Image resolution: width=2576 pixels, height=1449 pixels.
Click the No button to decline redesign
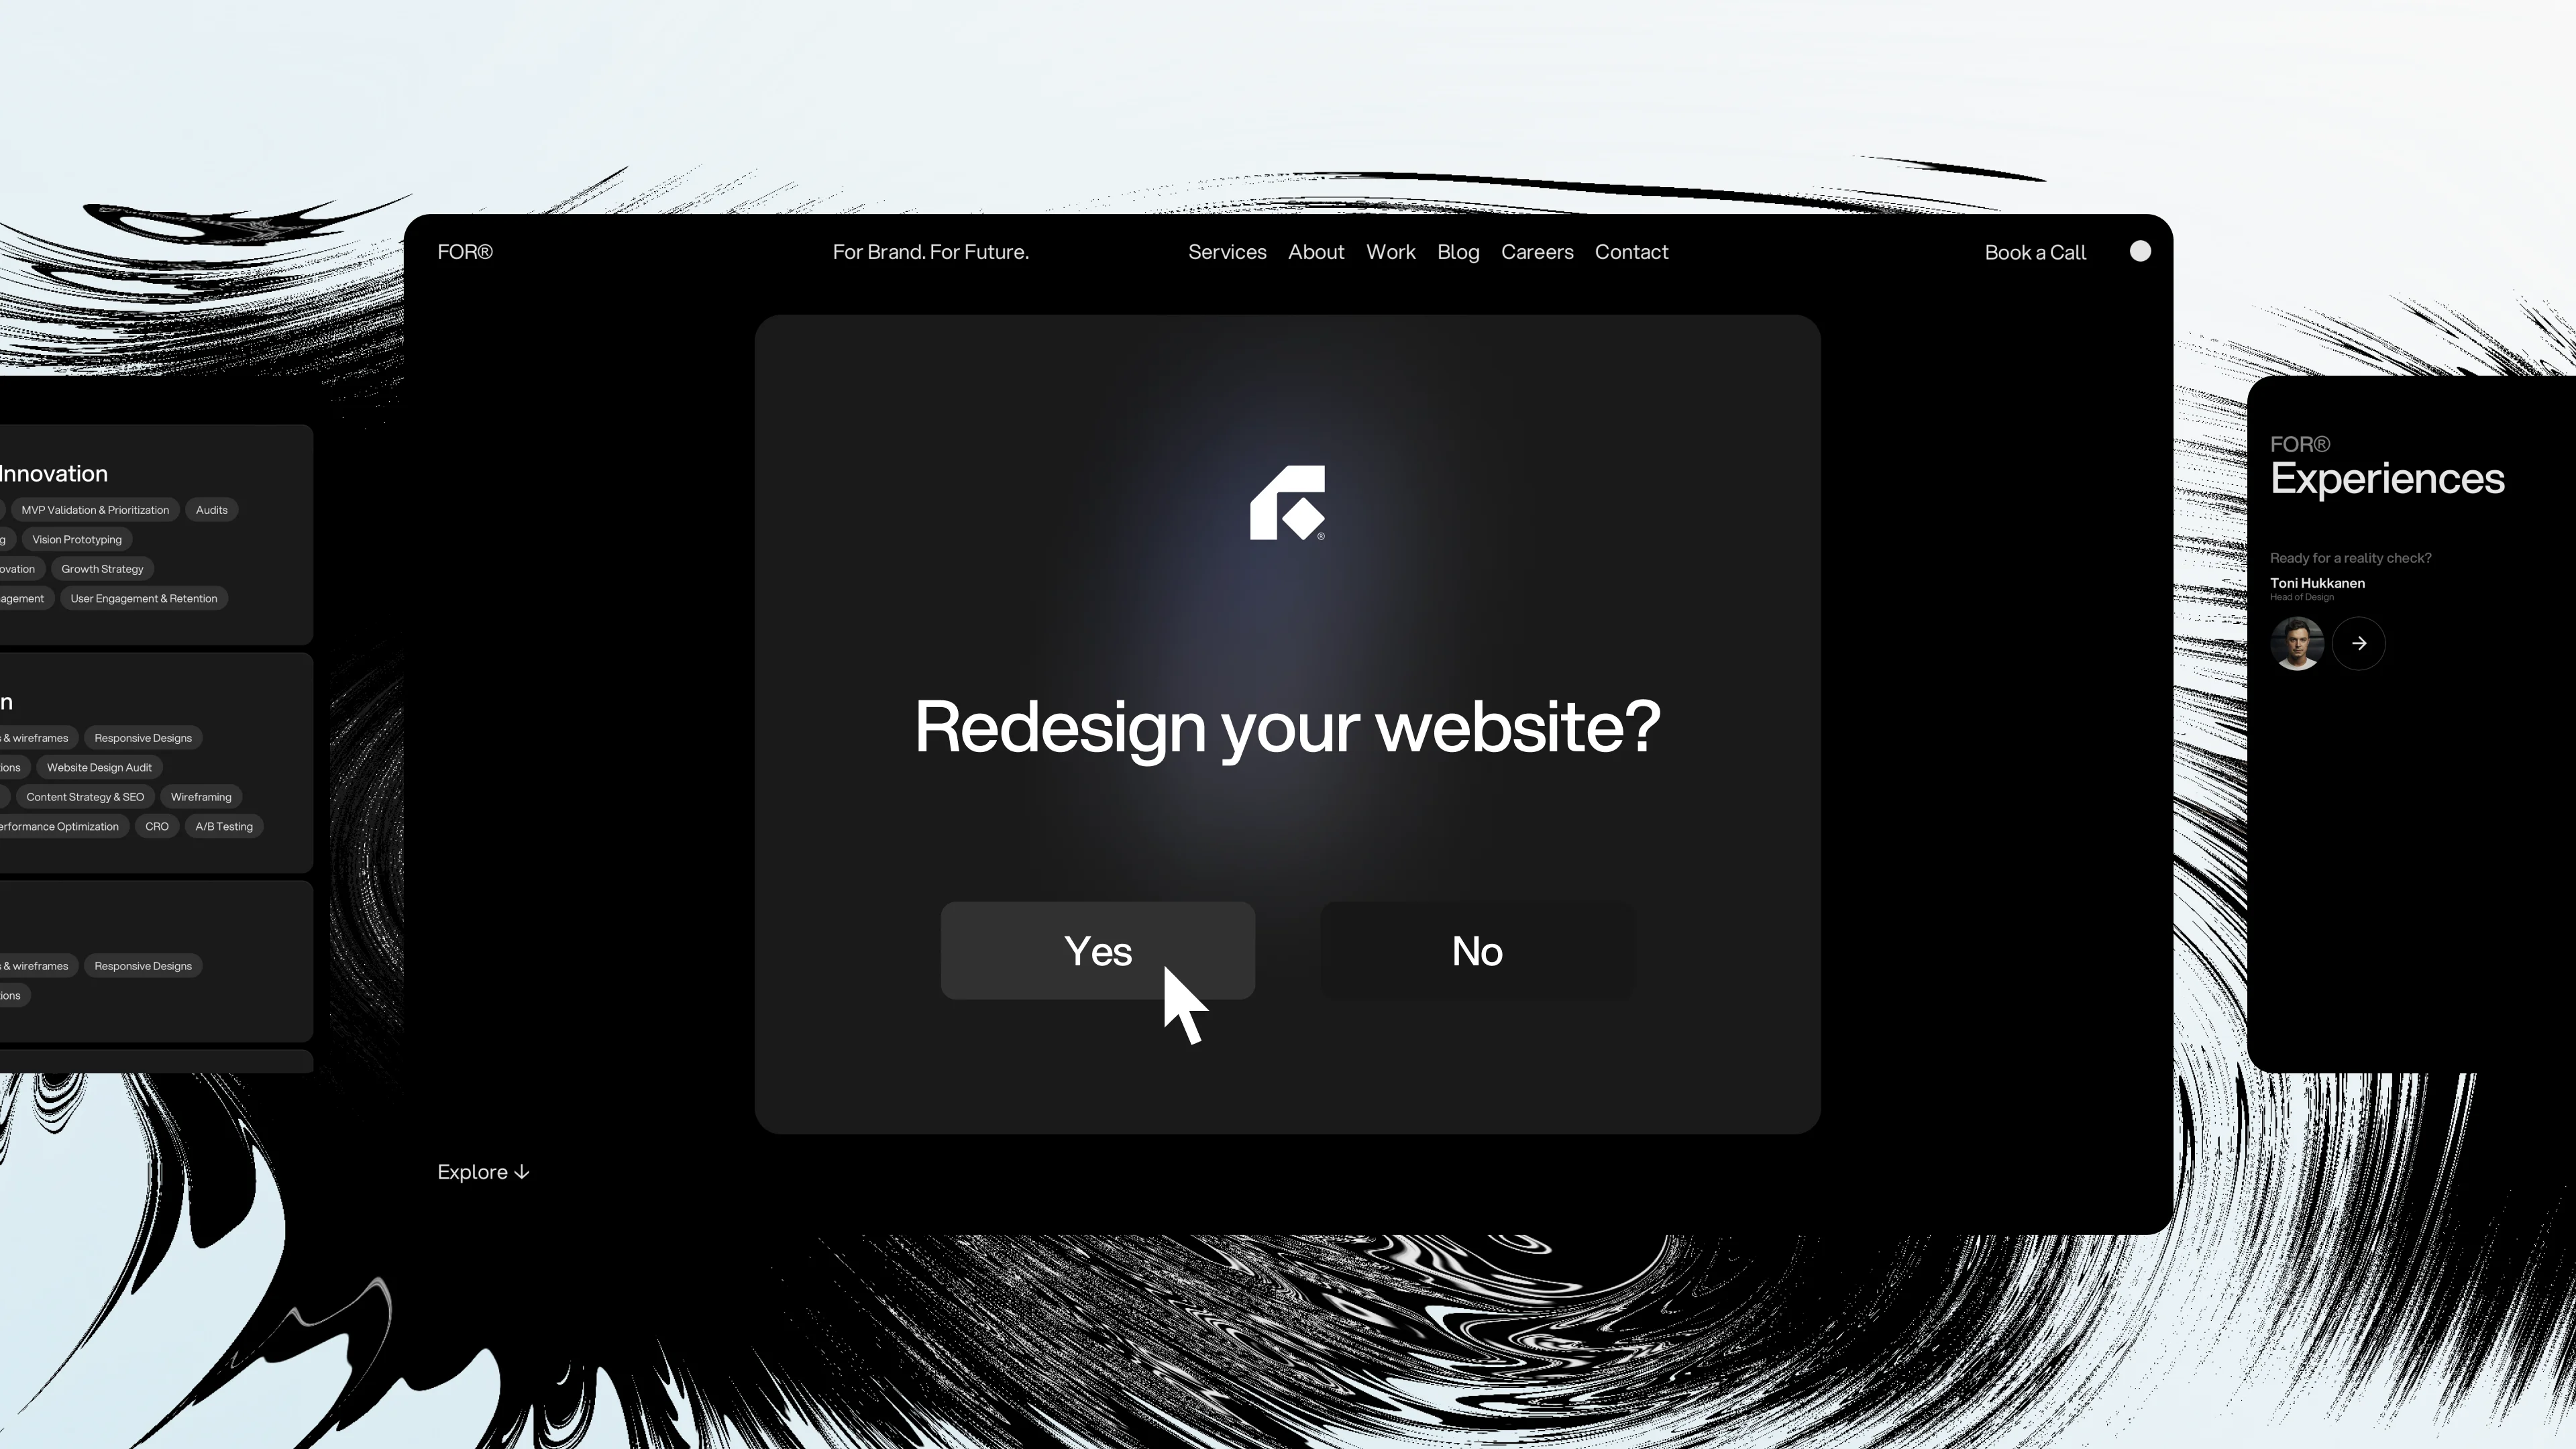pos(1476,950)
